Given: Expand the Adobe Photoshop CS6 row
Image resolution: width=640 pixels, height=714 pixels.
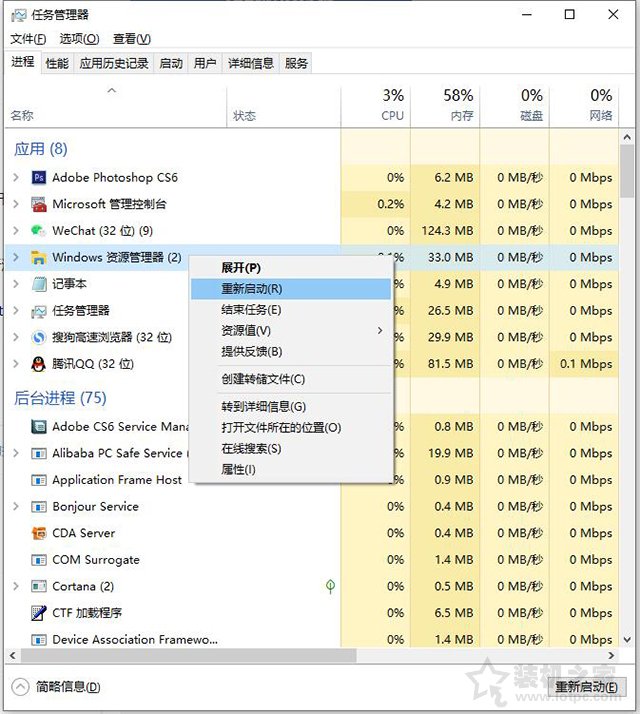Looking at the screenshot, I should (16, 177).
